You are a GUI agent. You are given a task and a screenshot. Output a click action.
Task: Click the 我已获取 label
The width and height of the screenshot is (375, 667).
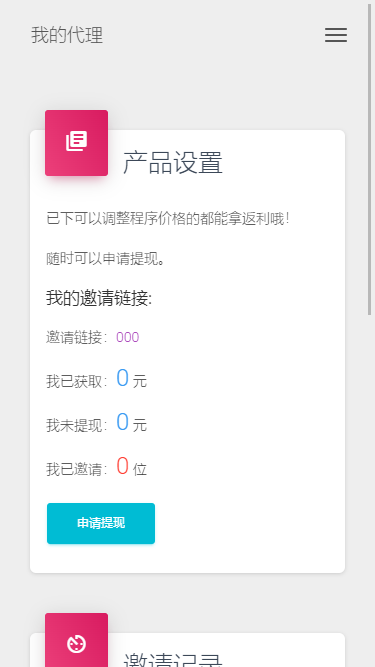pyautogui.click(x=76, y=382)
